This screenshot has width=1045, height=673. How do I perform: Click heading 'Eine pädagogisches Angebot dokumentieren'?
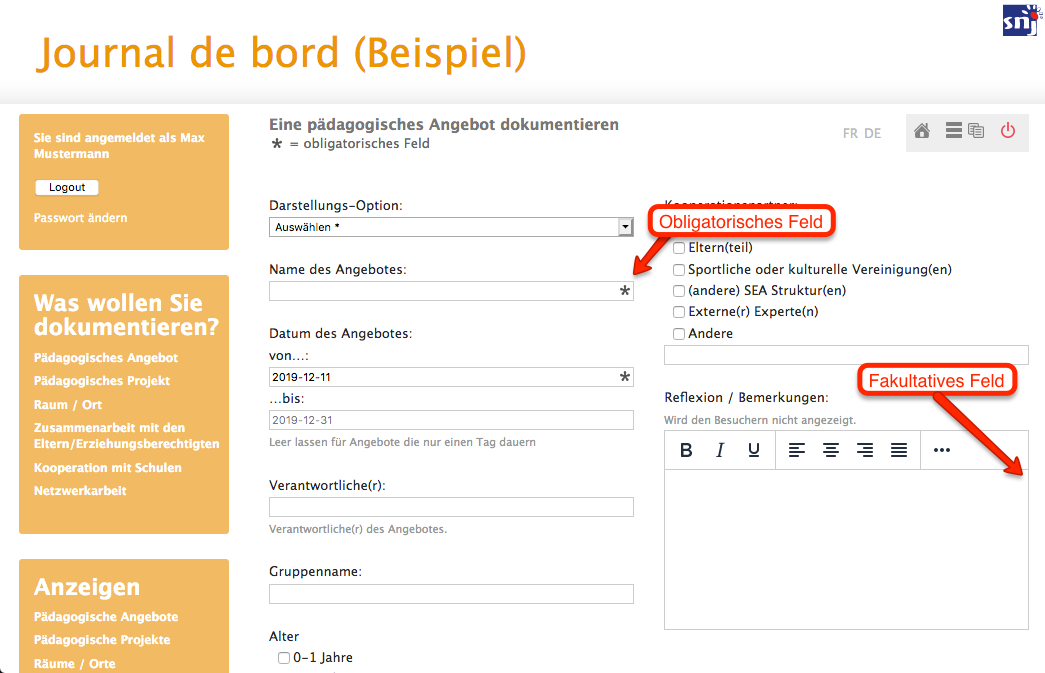(444, 125)
